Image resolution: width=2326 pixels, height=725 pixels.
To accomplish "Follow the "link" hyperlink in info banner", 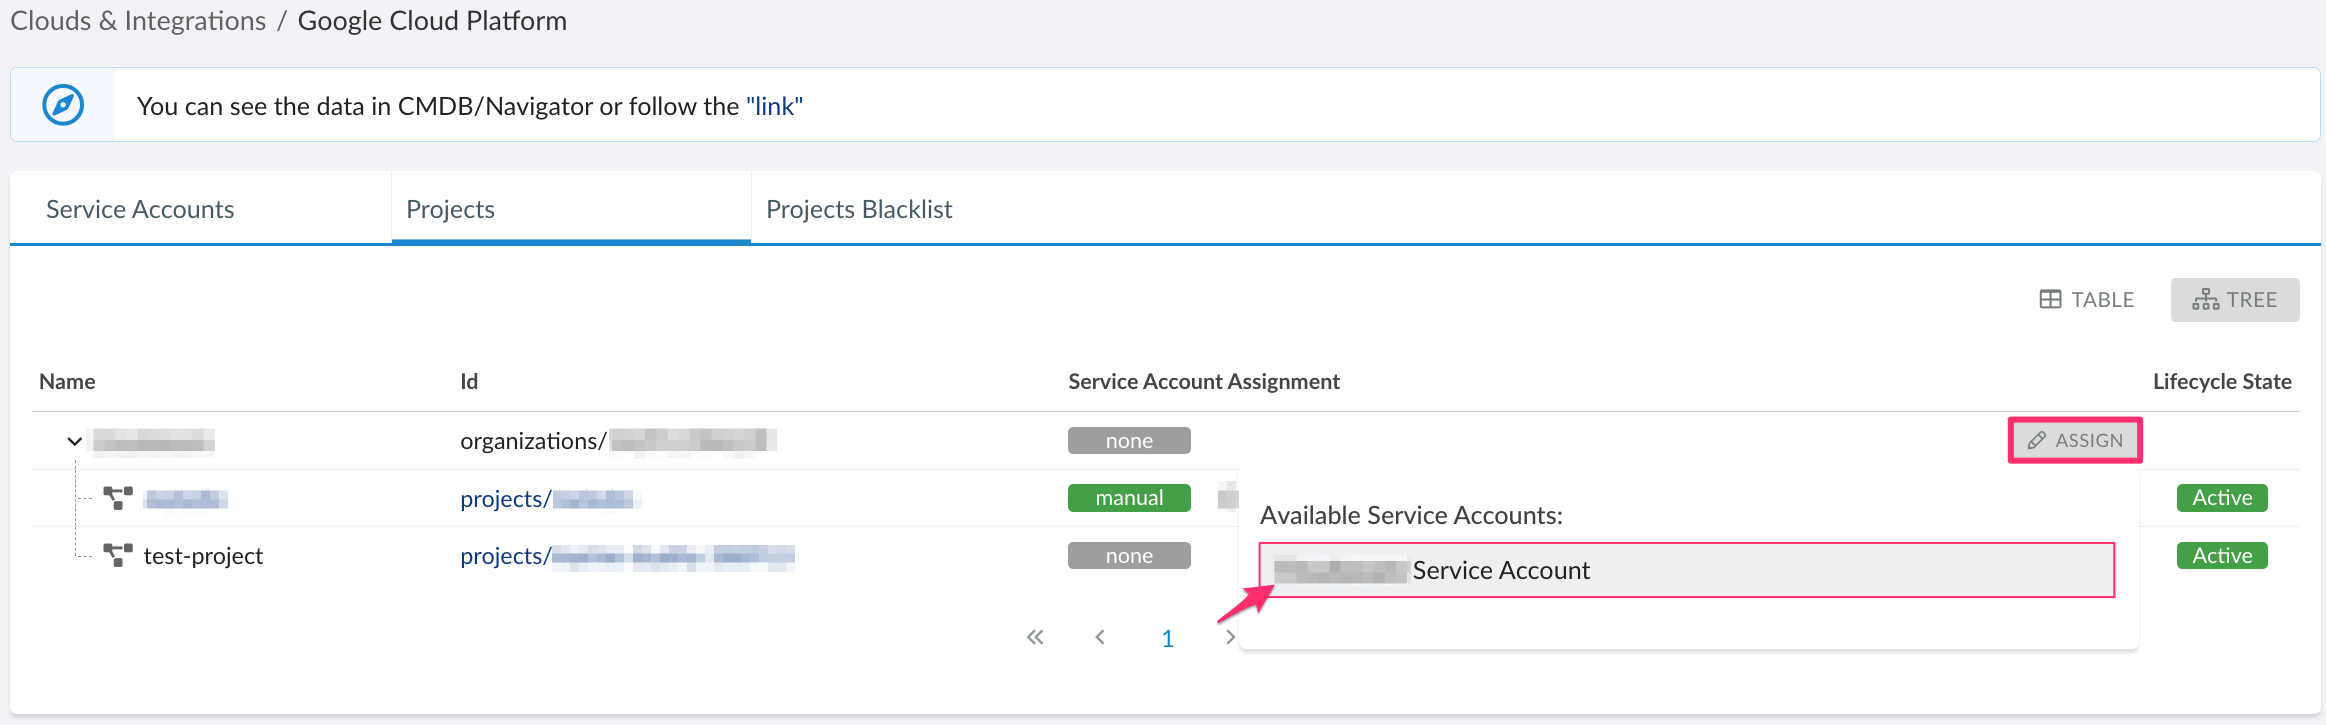I will pos(774,106).
